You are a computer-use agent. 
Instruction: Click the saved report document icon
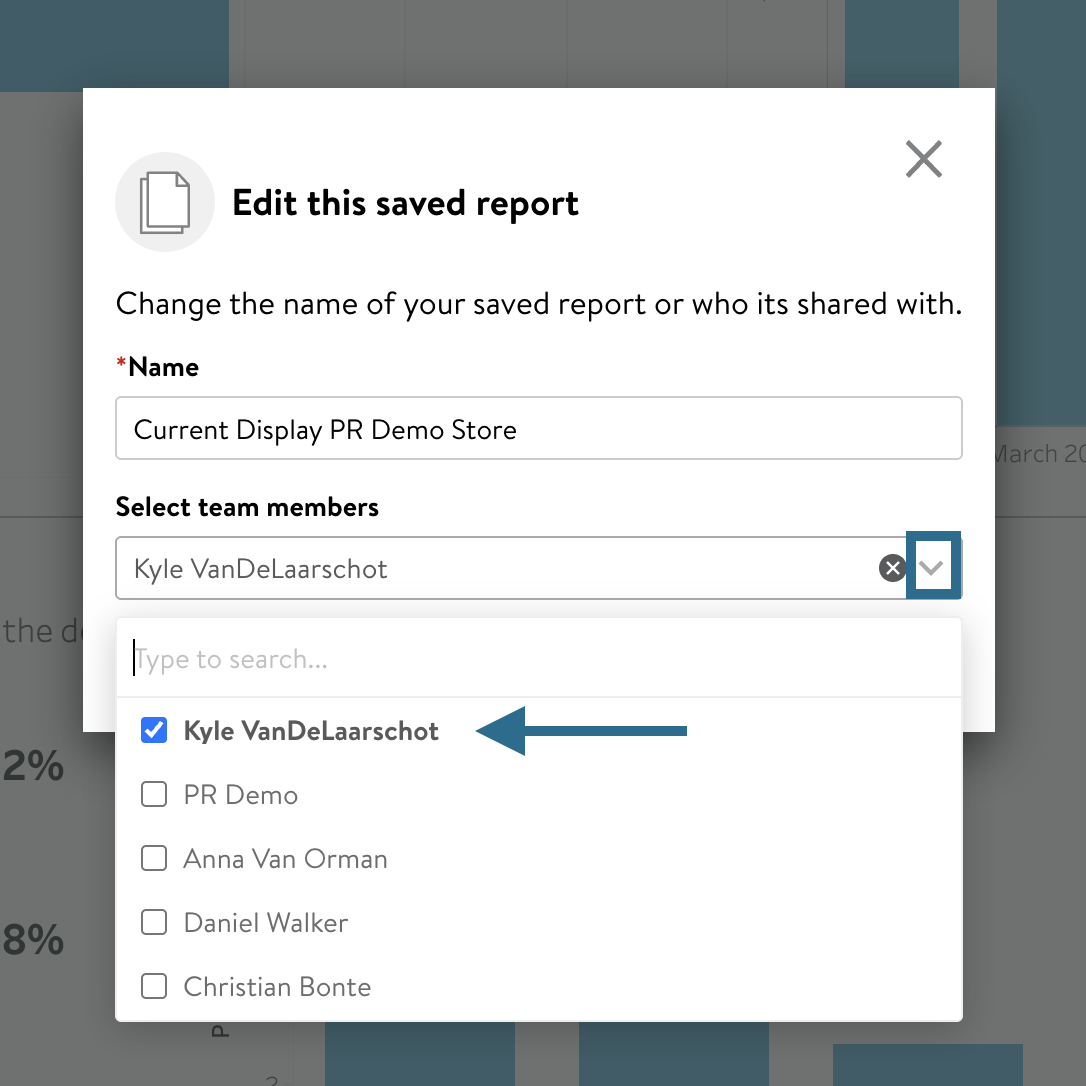coord(165,202)
